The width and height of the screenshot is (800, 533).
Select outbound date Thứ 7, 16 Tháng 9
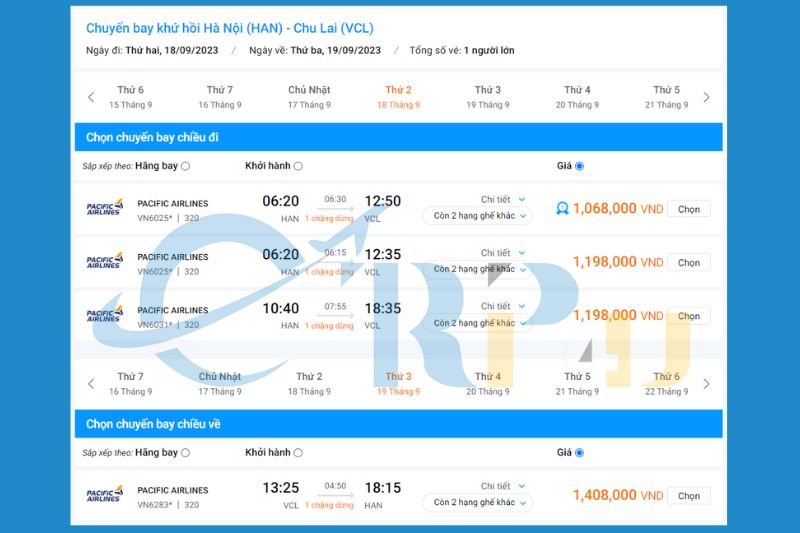220,97
